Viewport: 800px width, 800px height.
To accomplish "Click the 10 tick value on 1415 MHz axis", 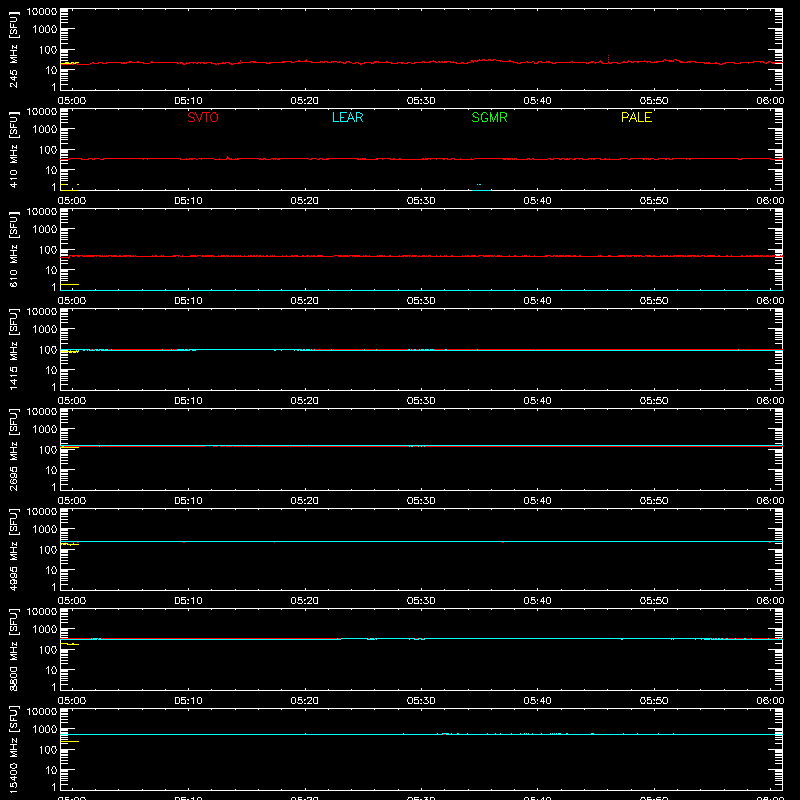I will tap(51, 370).
